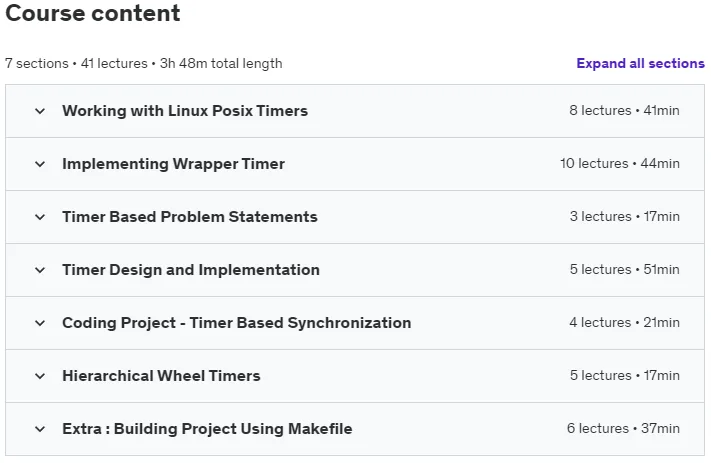Screen dimensions: 711x463
Task: Click the 5 lectures • 51min label
Action: click(x=624, y=270)
